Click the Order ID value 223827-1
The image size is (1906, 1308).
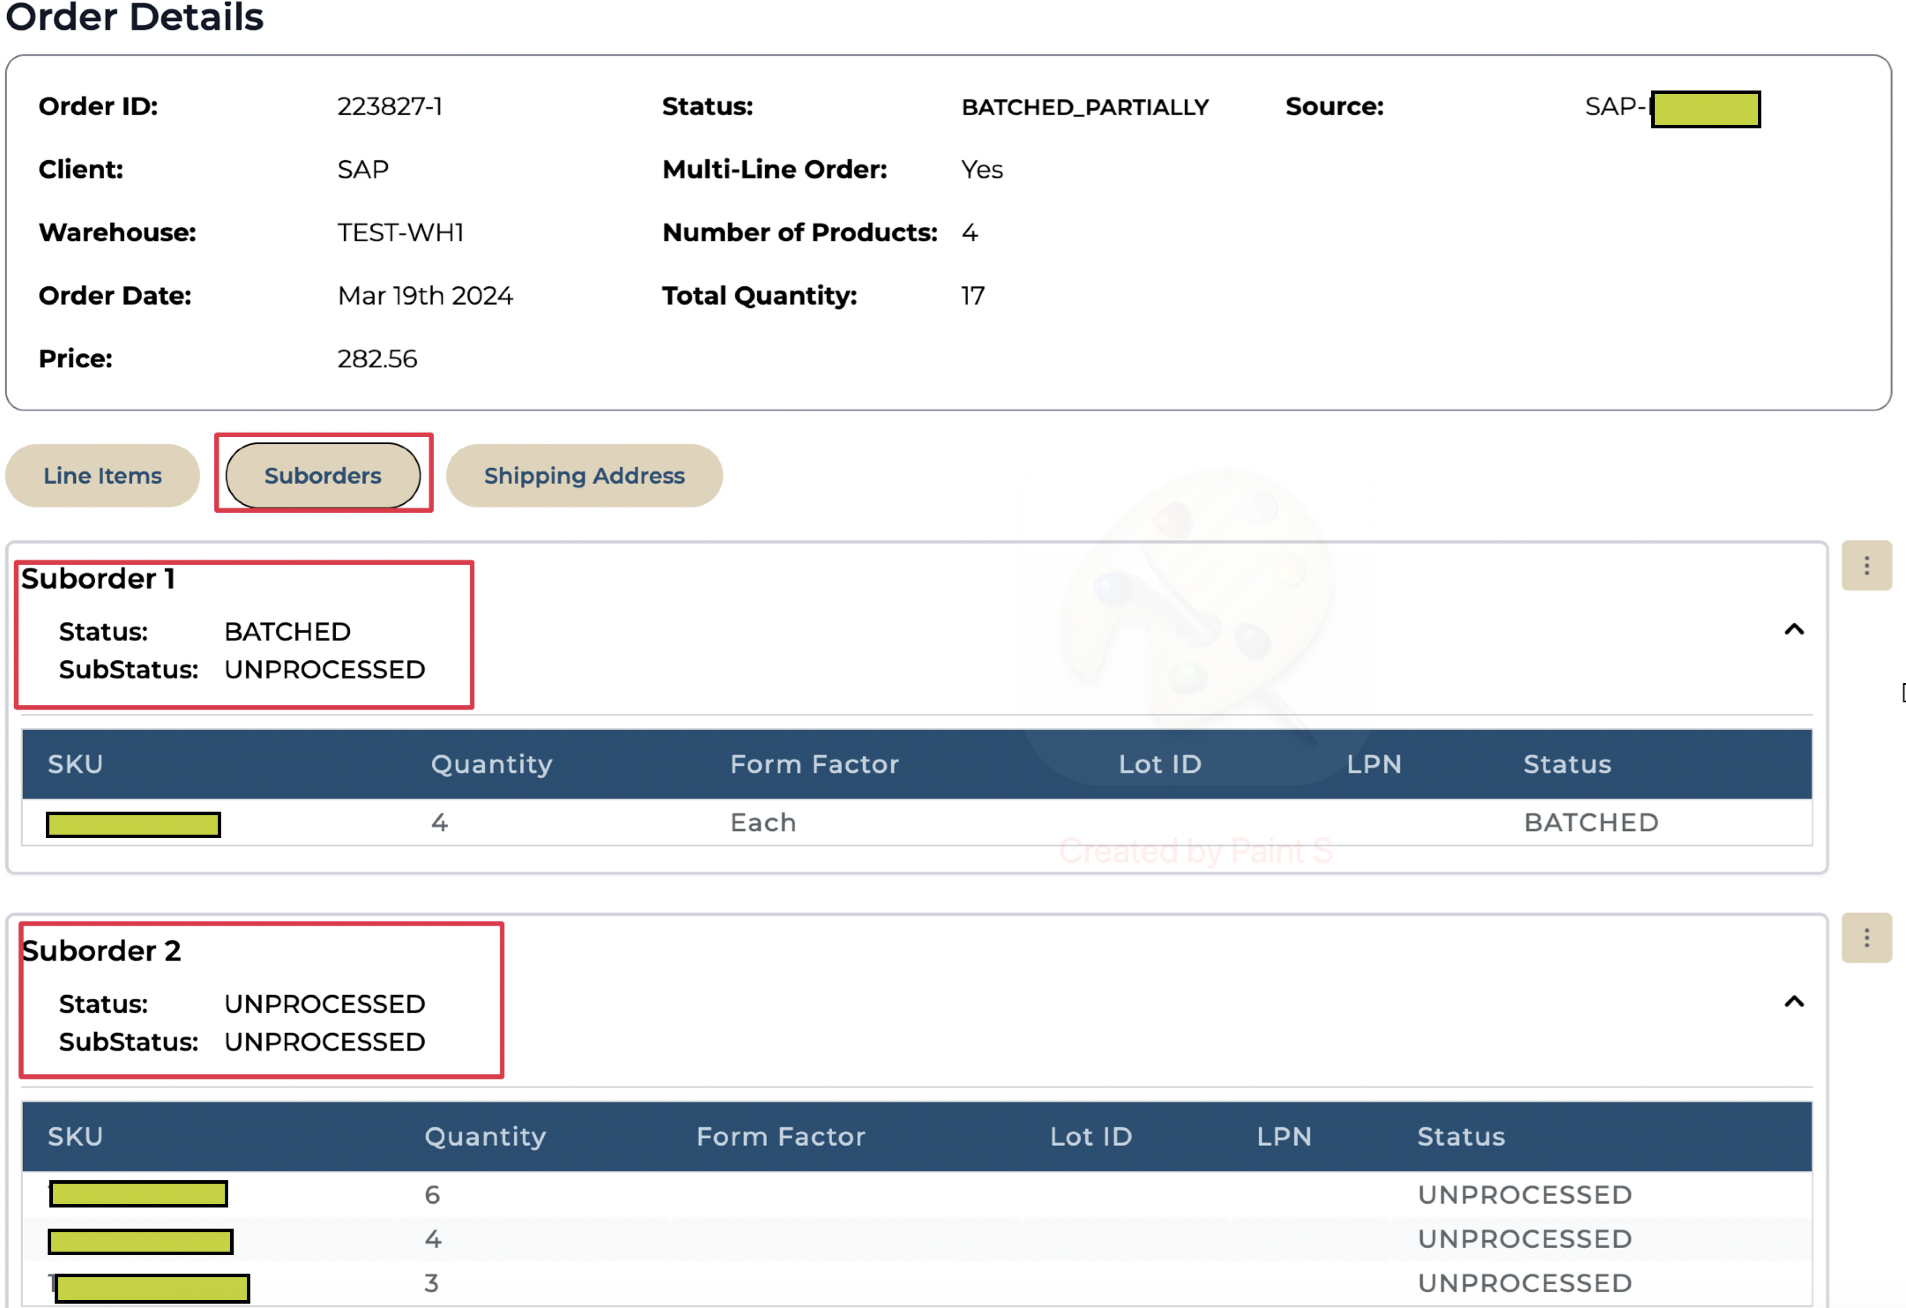(389, 107)
